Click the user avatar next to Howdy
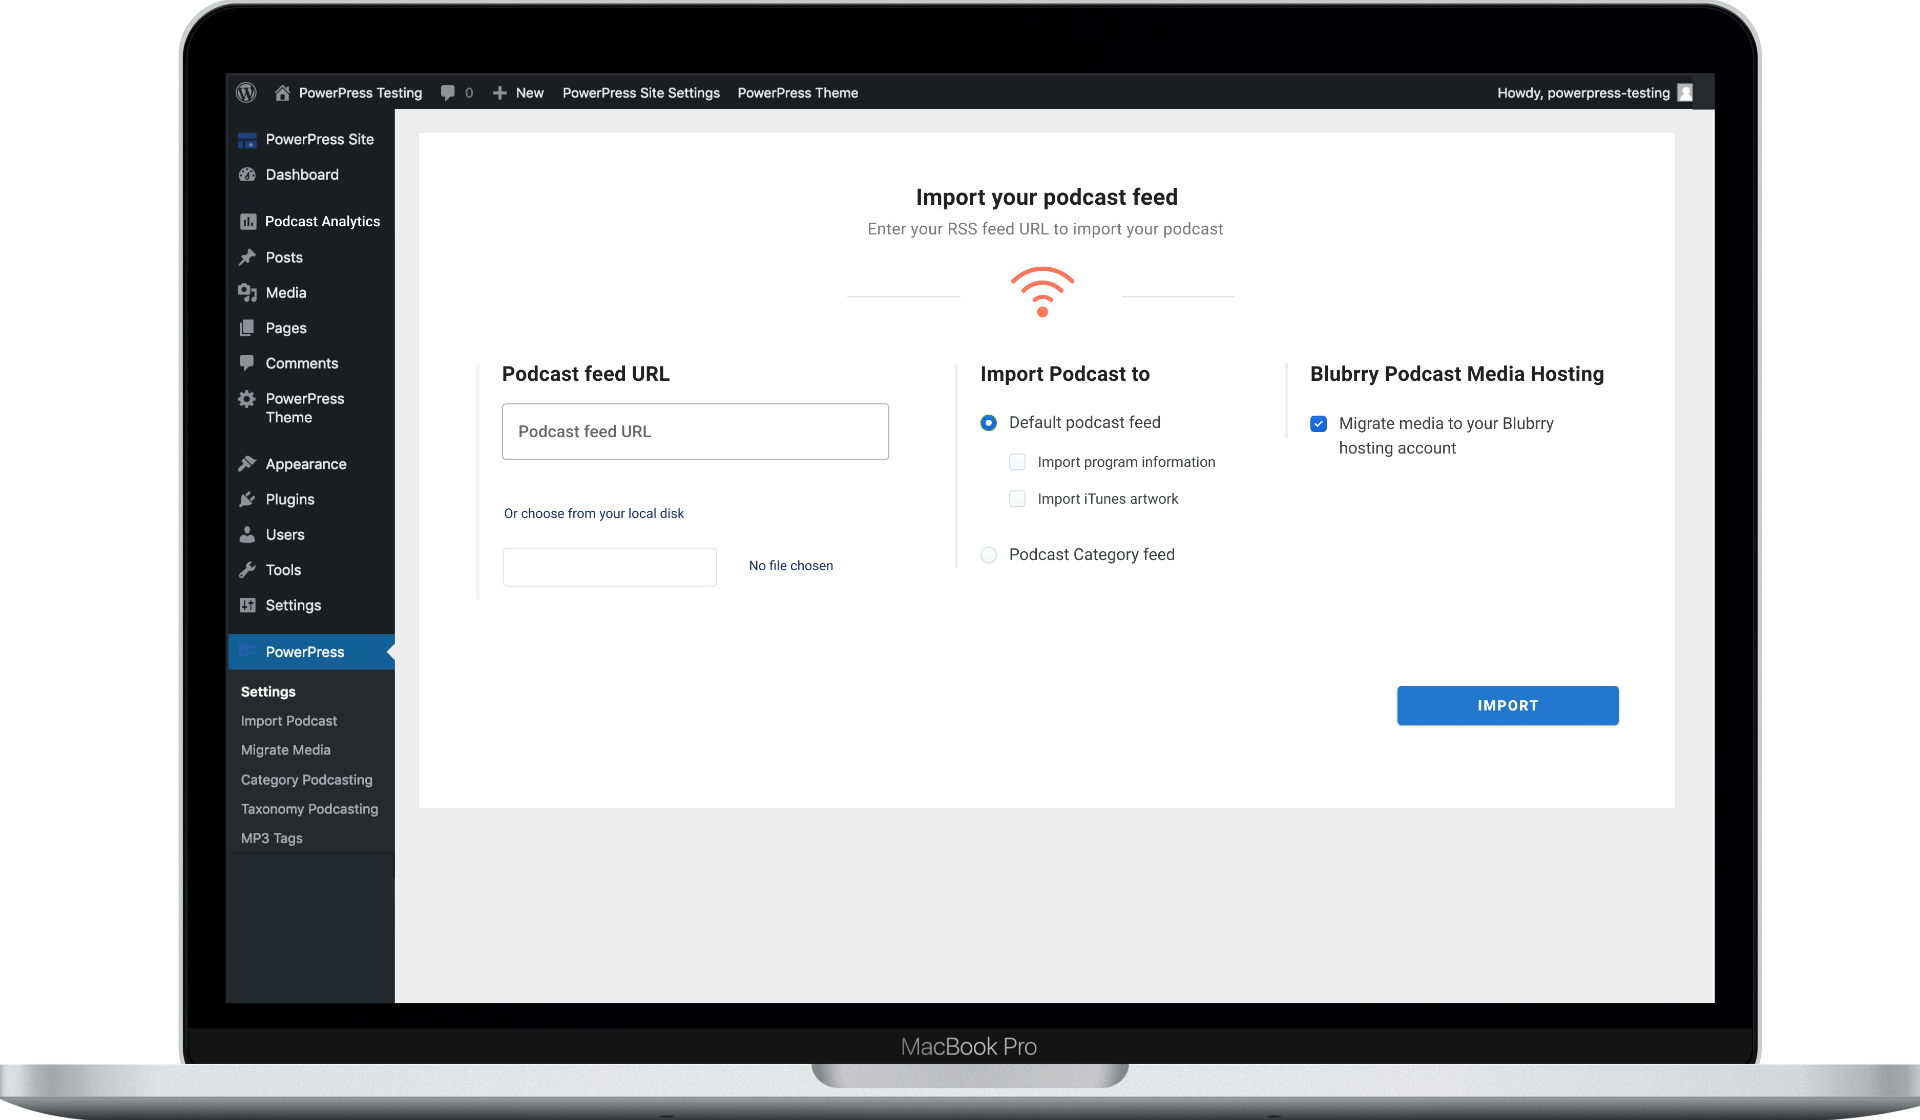 tap(1685, 92)
